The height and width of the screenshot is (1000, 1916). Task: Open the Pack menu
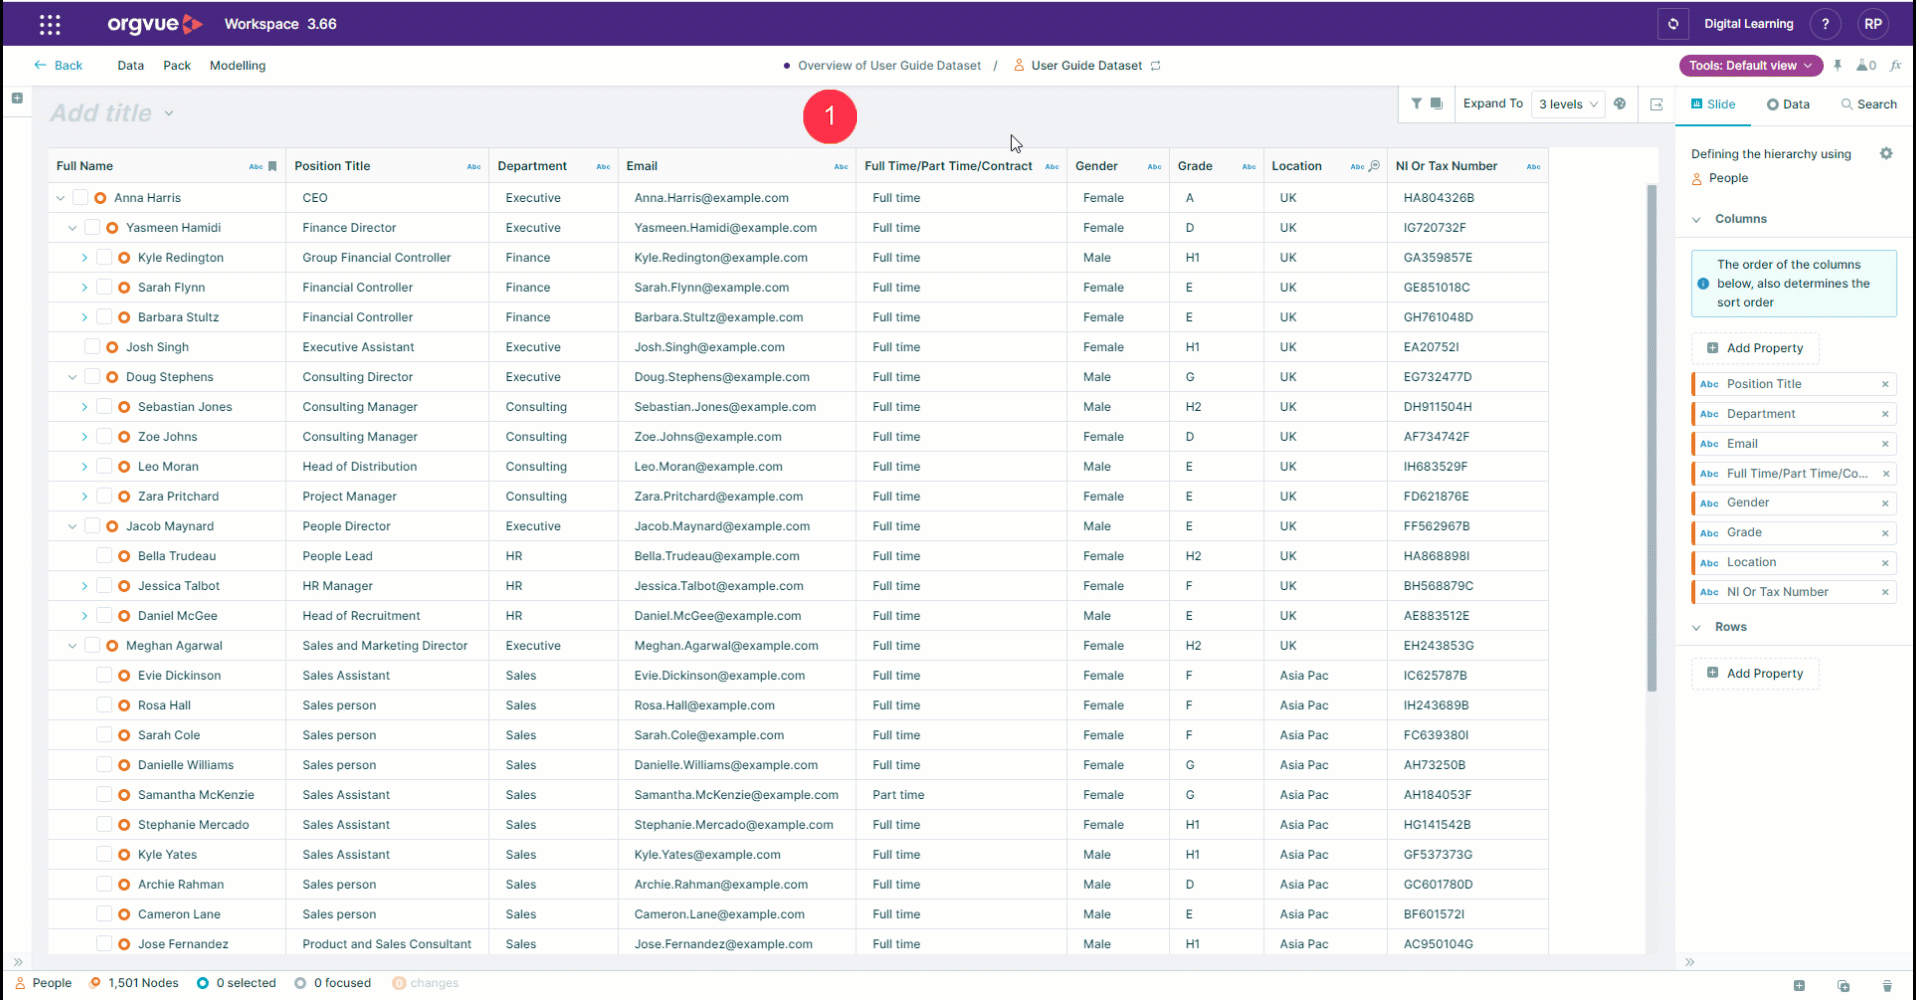pyautogui.click(x=177, y=66)
